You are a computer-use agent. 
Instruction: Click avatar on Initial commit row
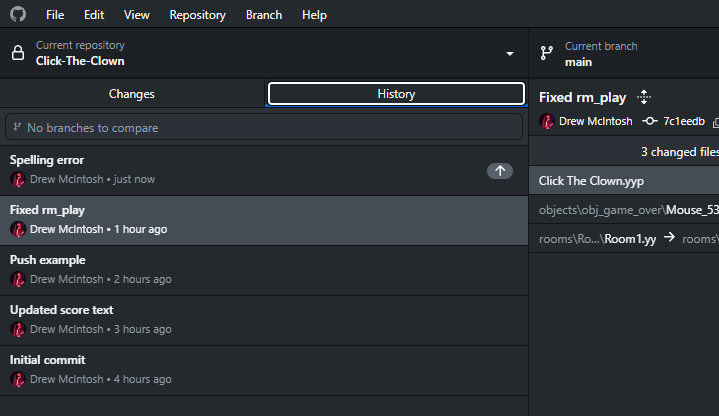tap(18, 379)
